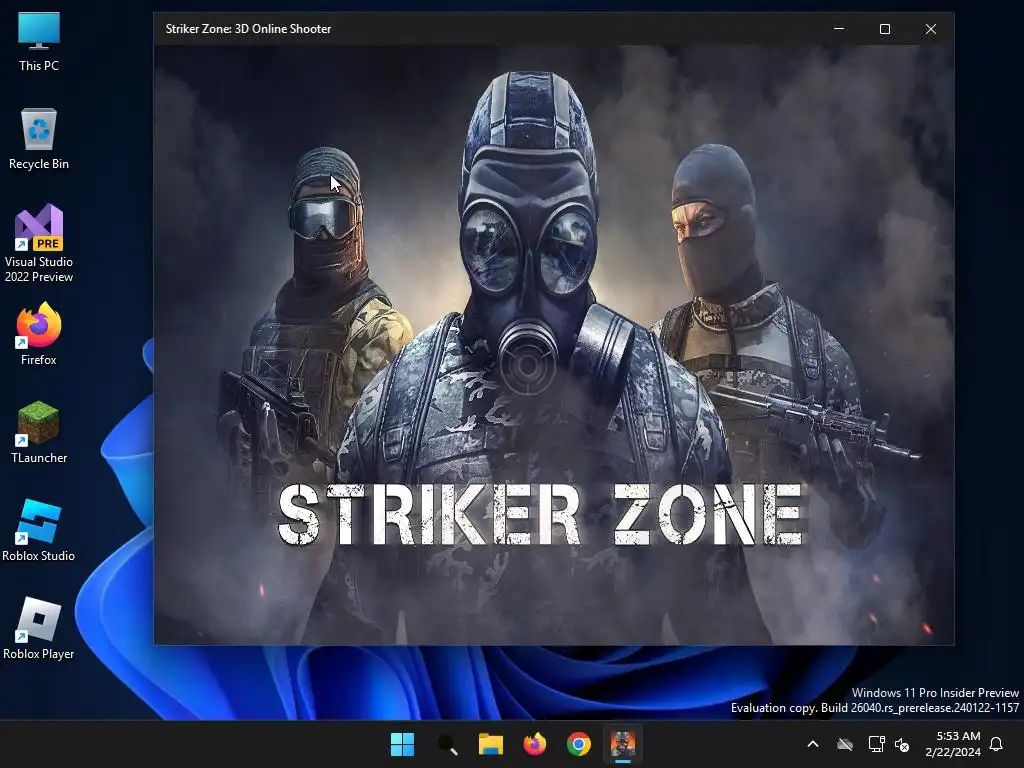Screen dimensions: 1024x768
Task: Select the Roblox Studio desktop shortcut
Action: pyautogui.click(x=39, y=530)
